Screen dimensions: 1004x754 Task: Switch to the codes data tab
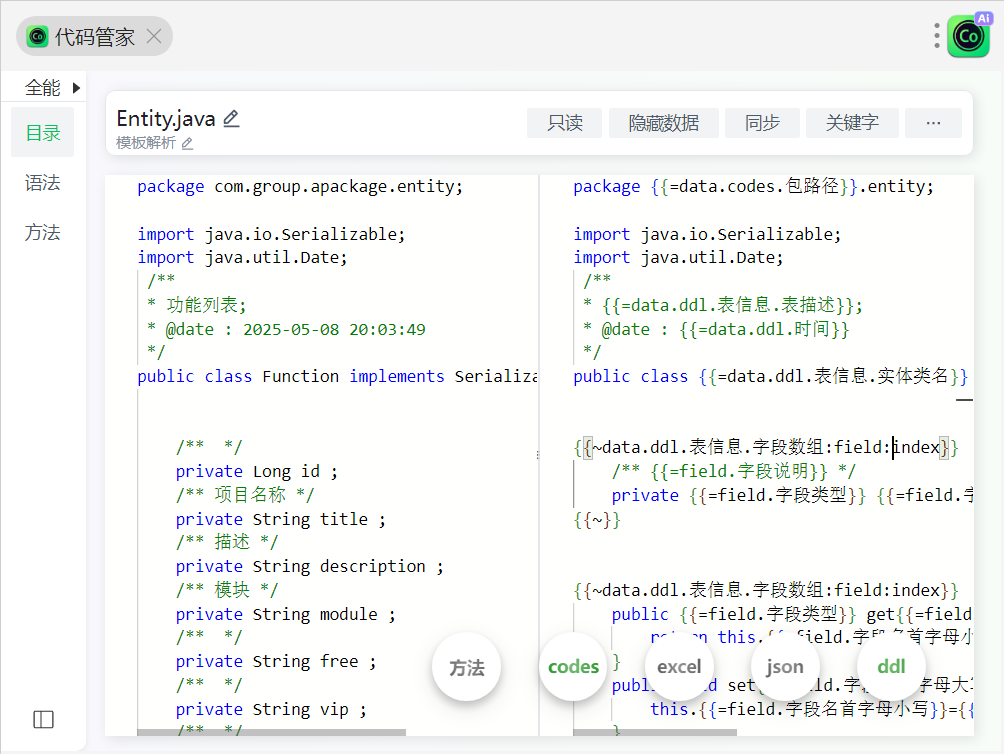click(573, 667)
